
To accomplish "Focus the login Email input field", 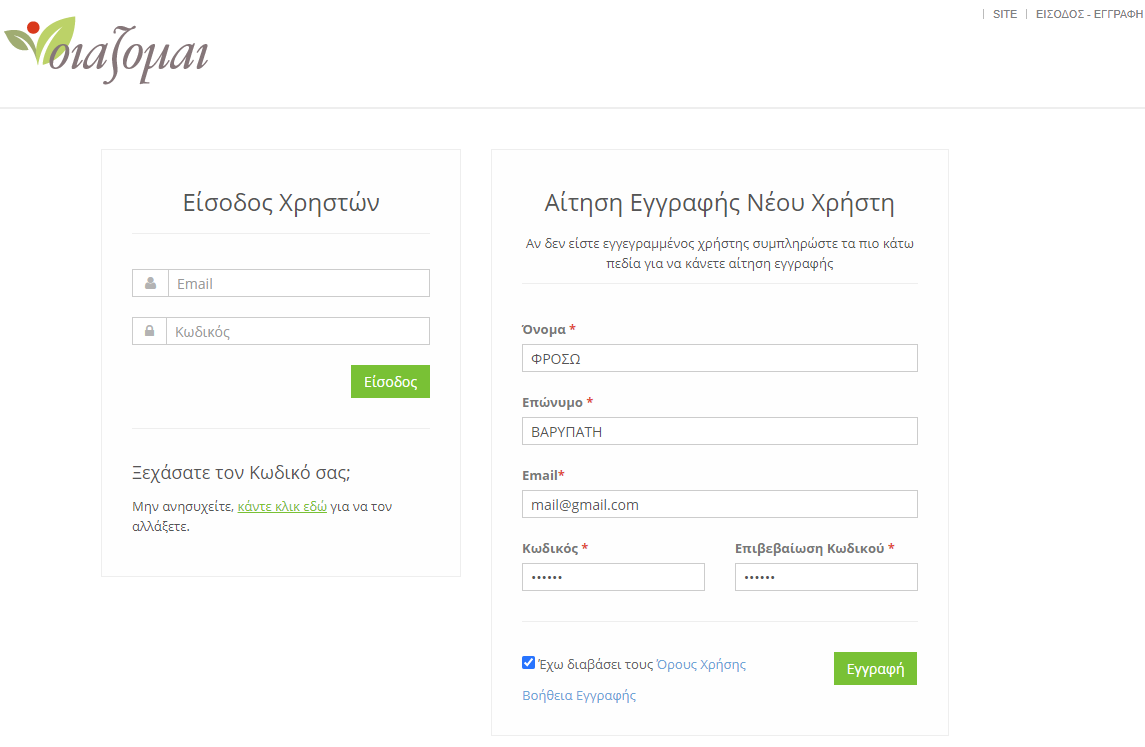I will click(298, 283).
